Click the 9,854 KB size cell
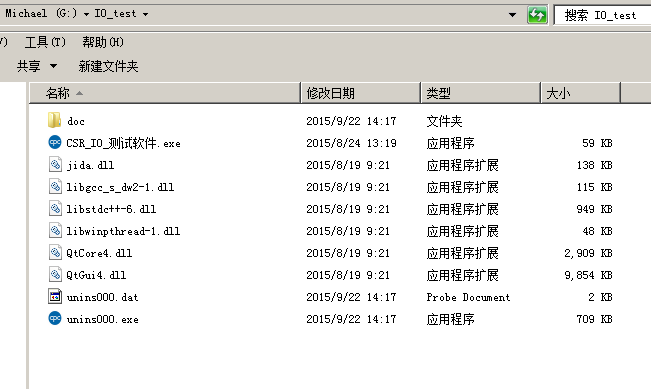Image resolution: width=651 pixels, height=389 pixels. tap(588, 275)
